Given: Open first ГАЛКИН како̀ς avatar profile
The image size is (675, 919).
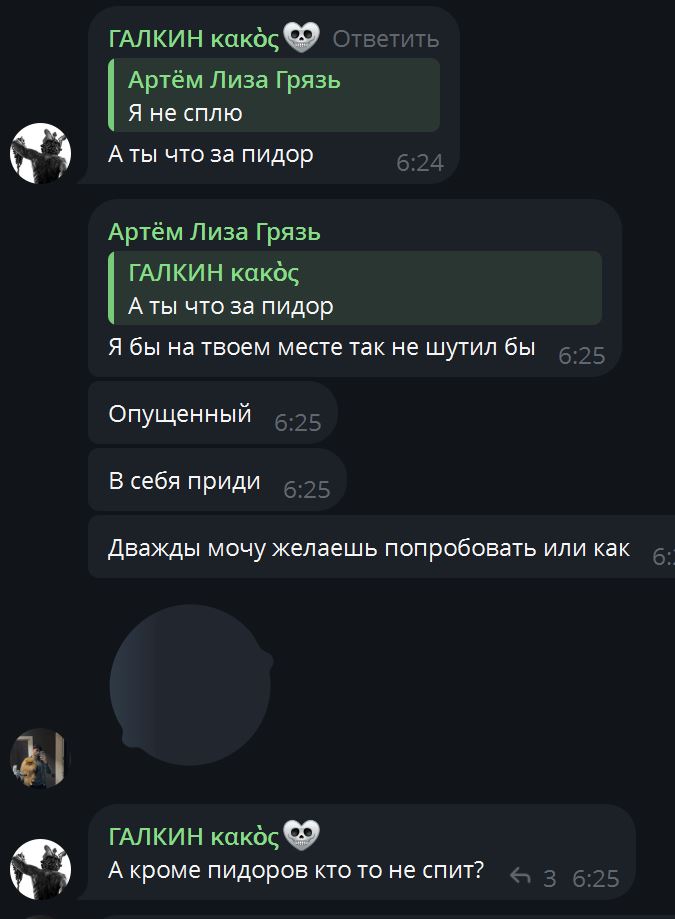Looking at the screenshot, I should [40, 153].
